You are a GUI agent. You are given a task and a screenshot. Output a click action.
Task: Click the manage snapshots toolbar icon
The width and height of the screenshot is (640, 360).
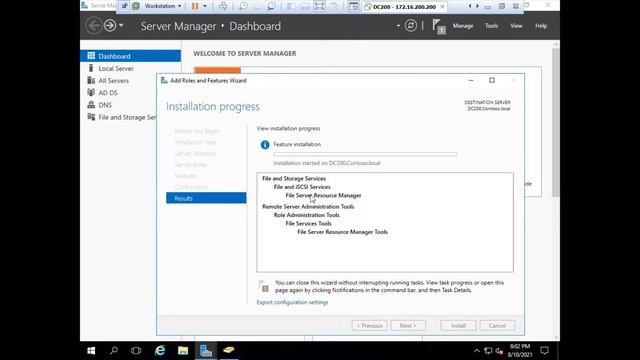click(271, 6)
